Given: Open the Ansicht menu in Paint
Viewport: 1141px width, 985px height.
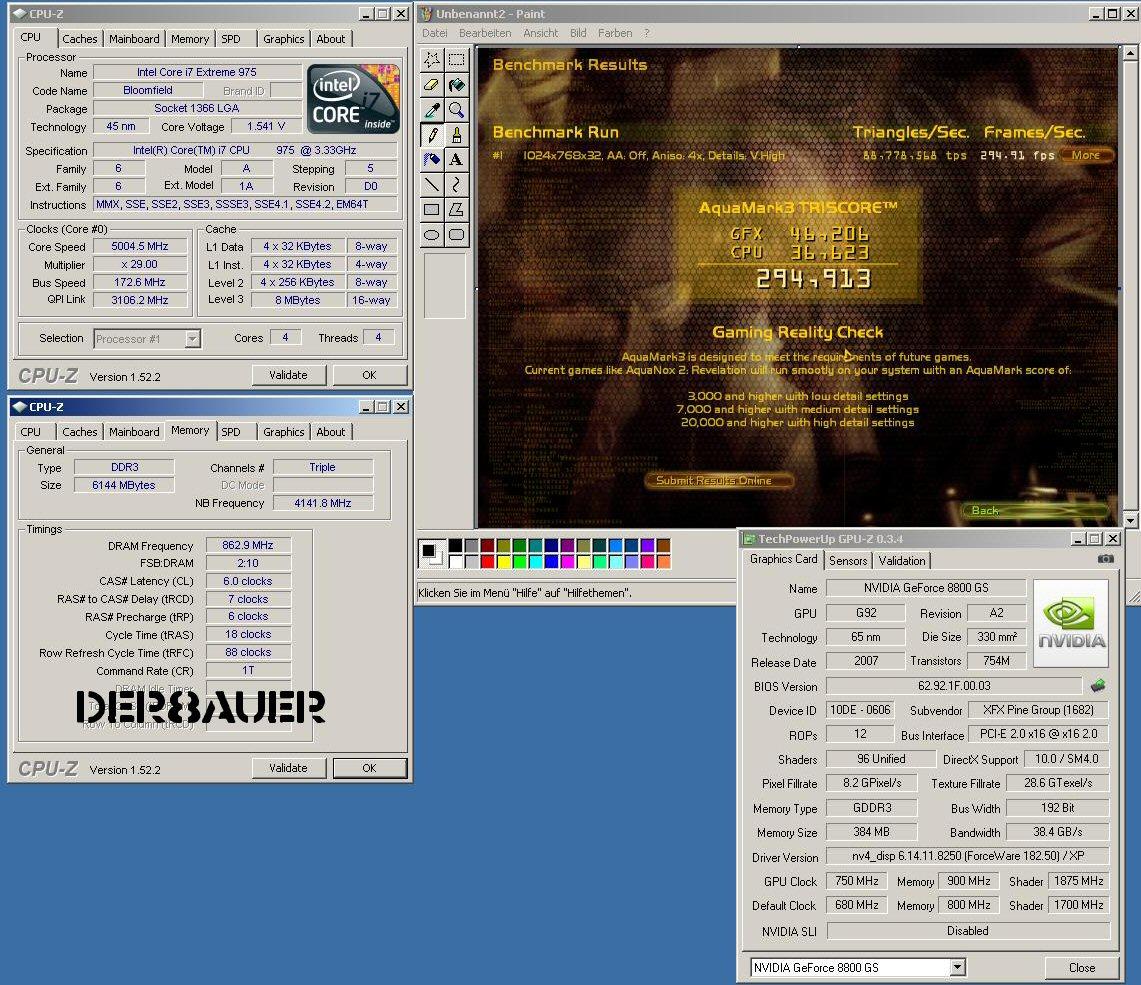Looking at the screenshot, I should pyautogui.click(x=540, y=33).
